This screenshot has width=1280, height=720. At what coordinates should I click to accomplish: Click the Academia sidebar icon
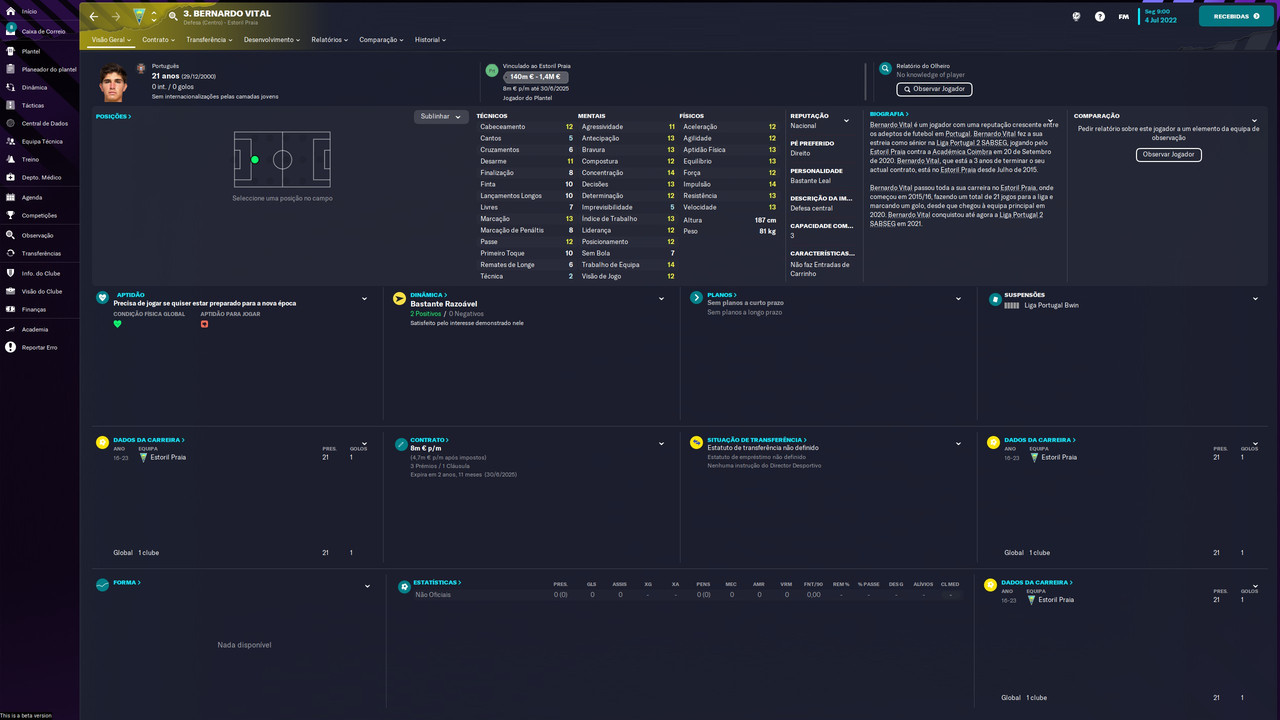pos(10,329)
